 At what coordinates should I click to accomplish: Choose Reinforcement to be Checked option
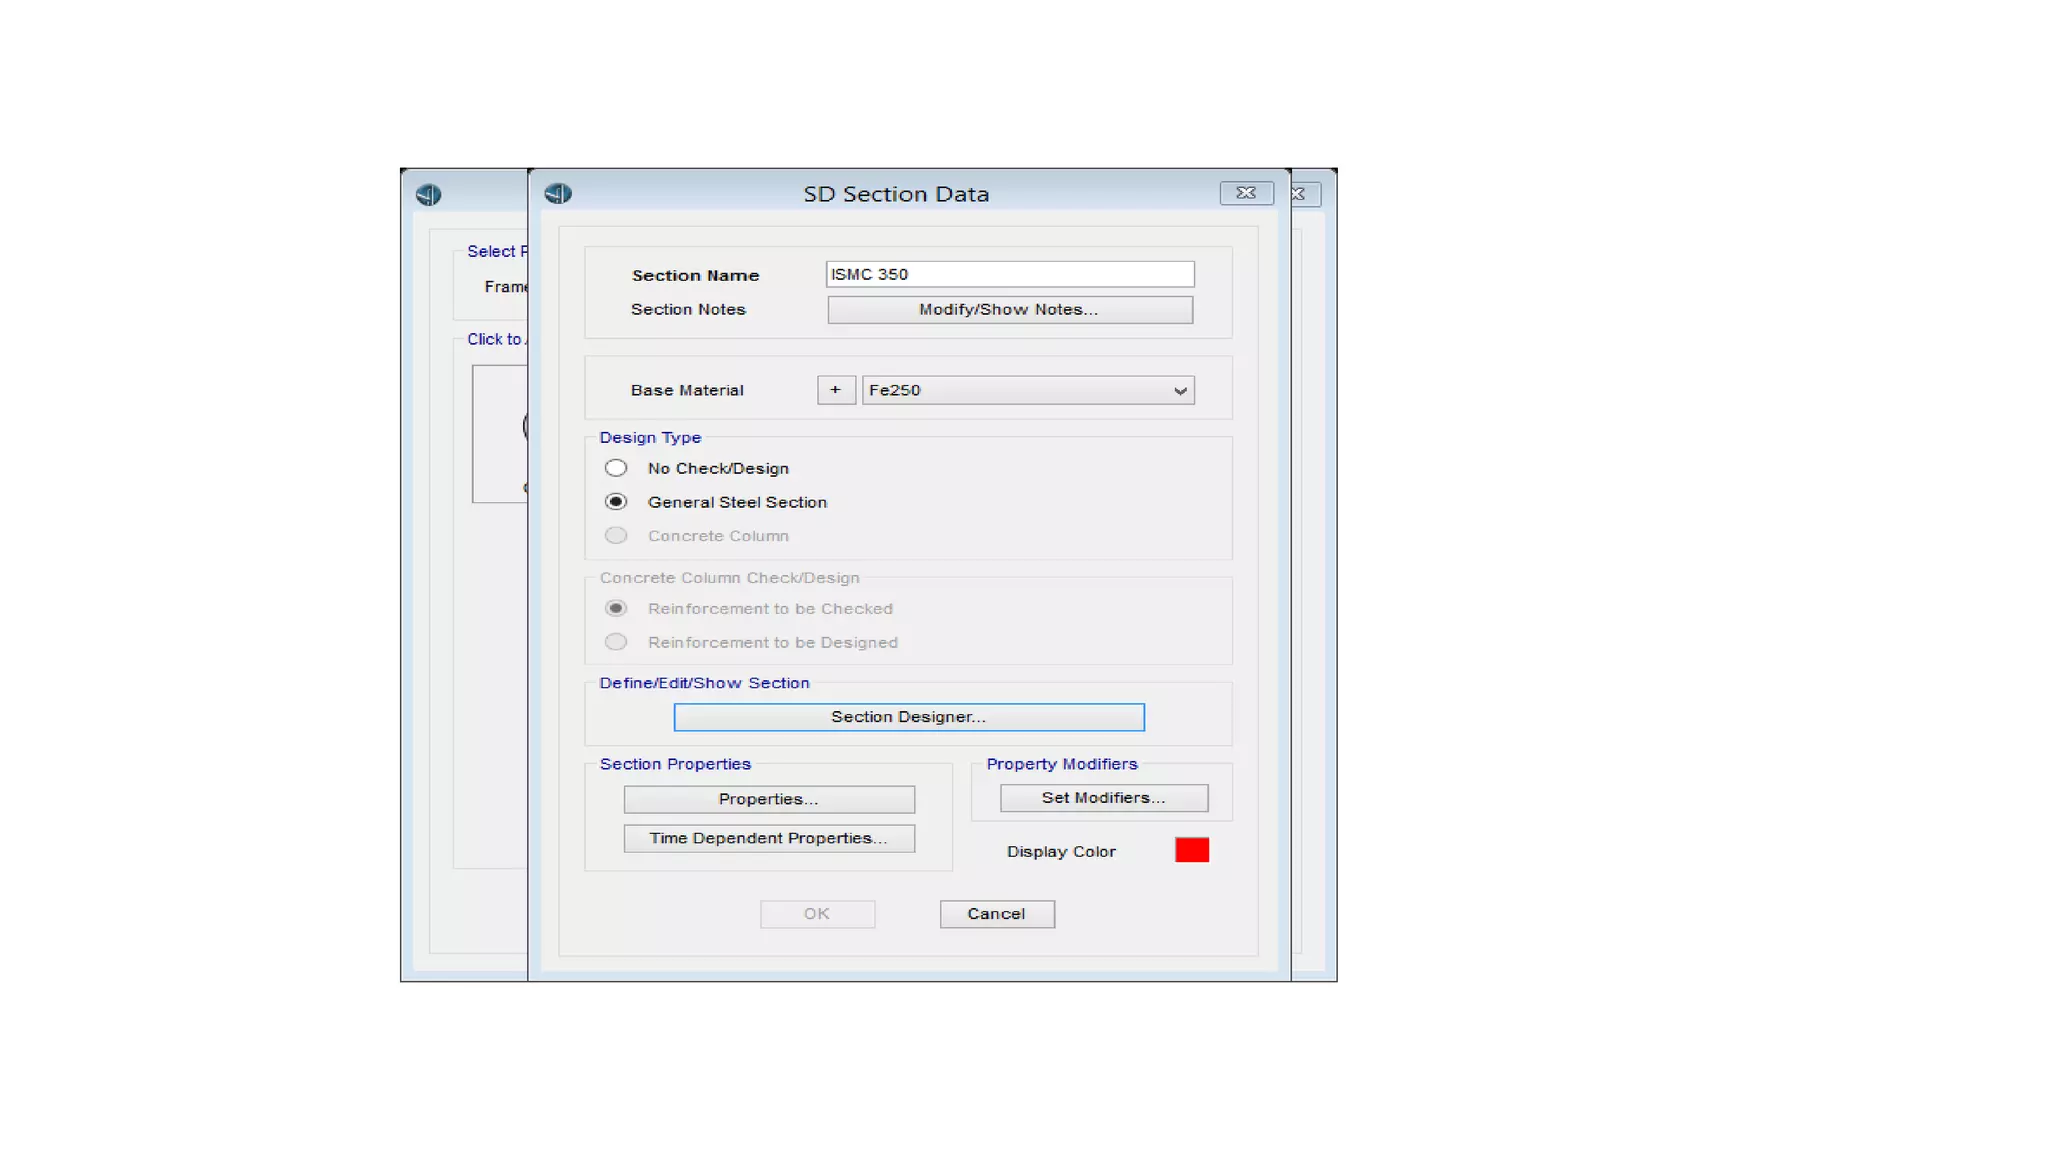[616, 609]
